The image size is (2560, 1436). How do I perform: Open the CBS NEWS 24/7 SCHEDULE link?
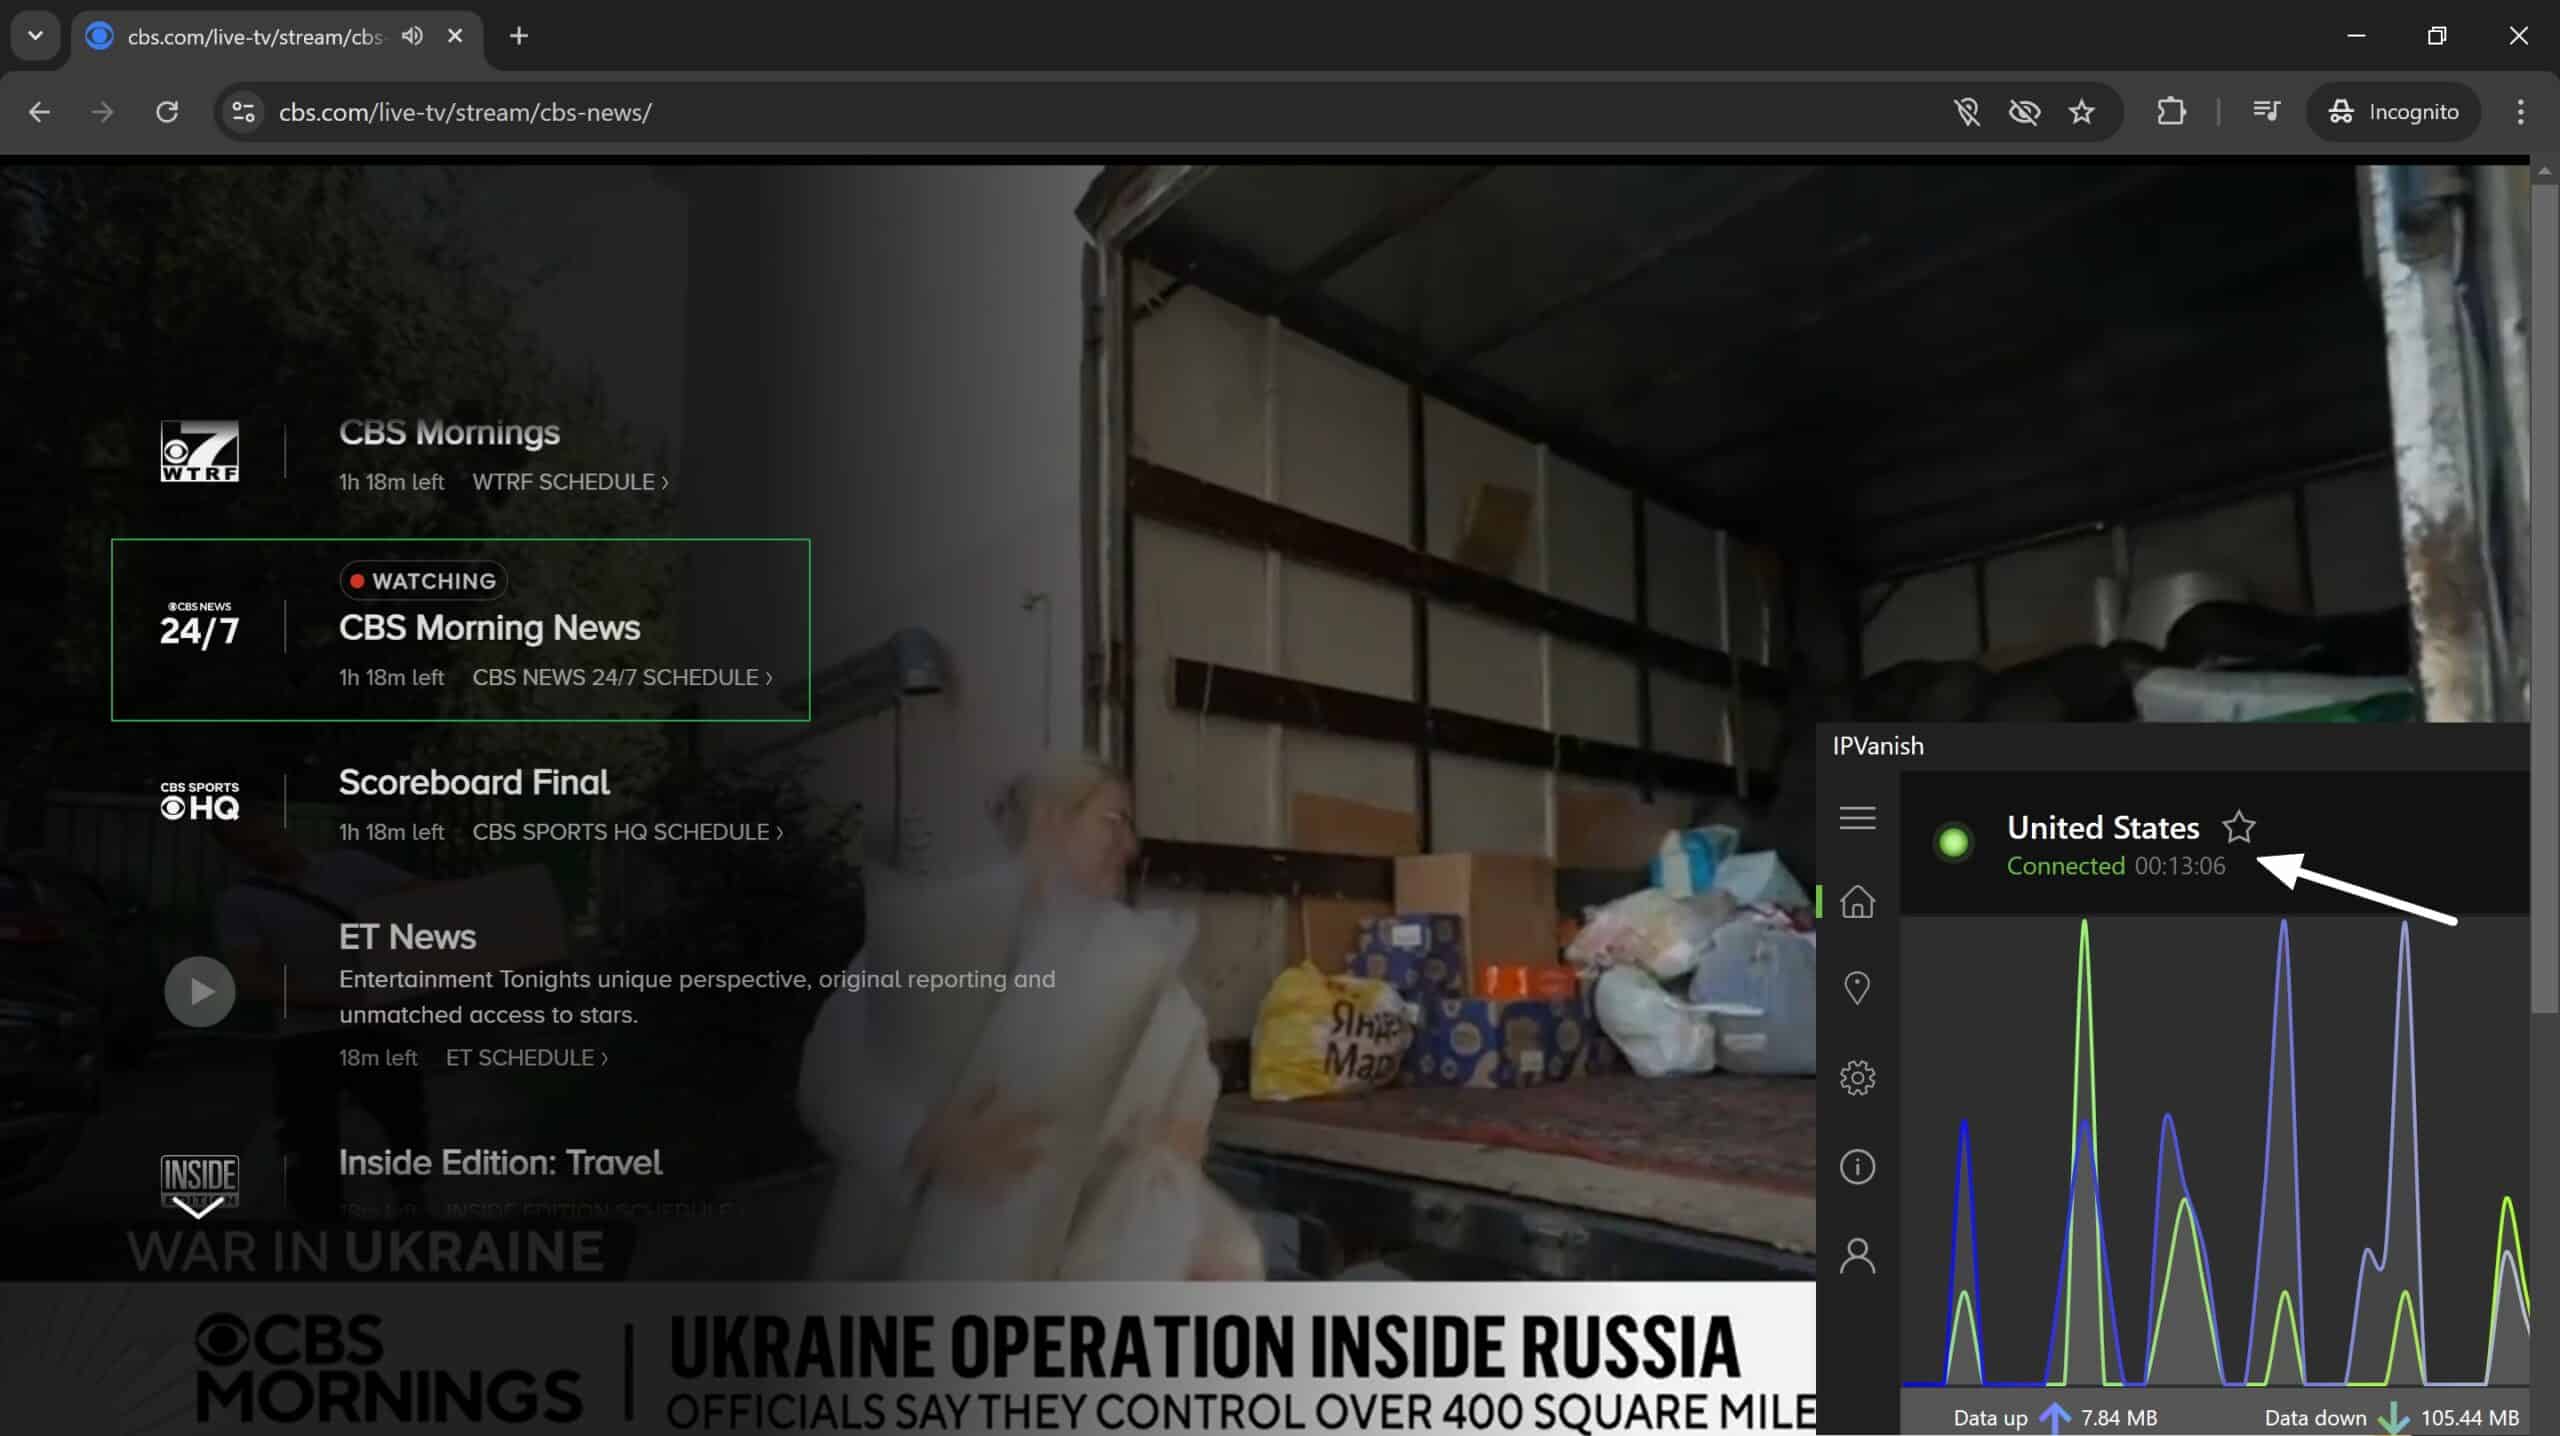tap(622, 678)
